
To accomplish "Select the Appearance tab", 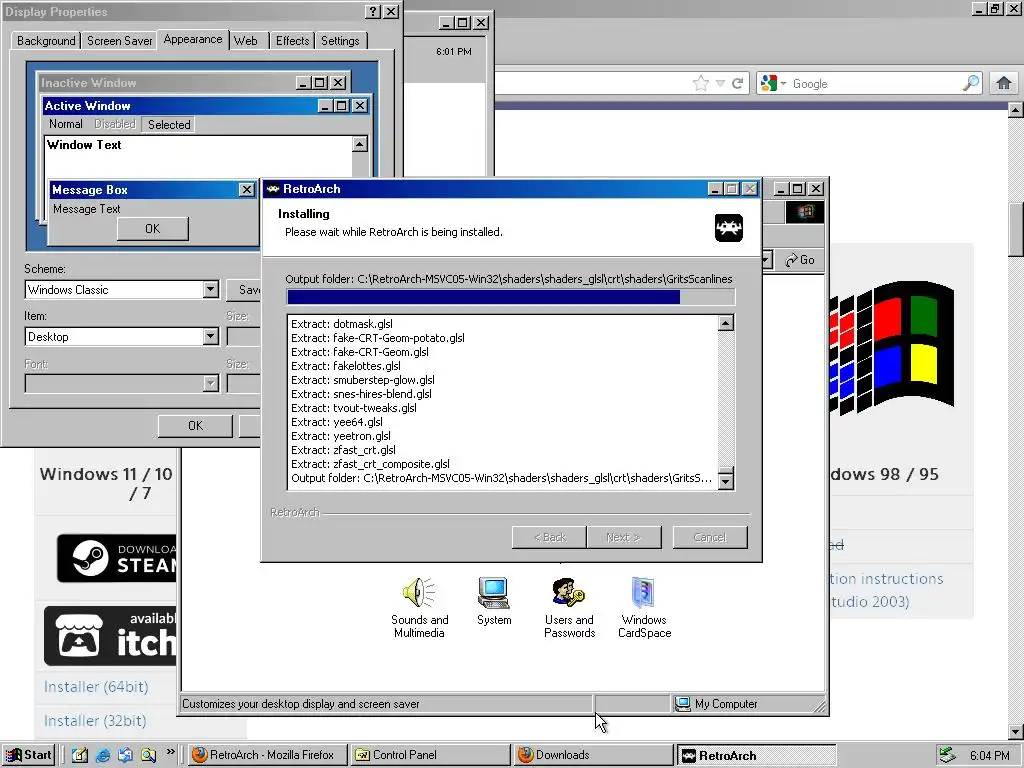I will point(193,39).
